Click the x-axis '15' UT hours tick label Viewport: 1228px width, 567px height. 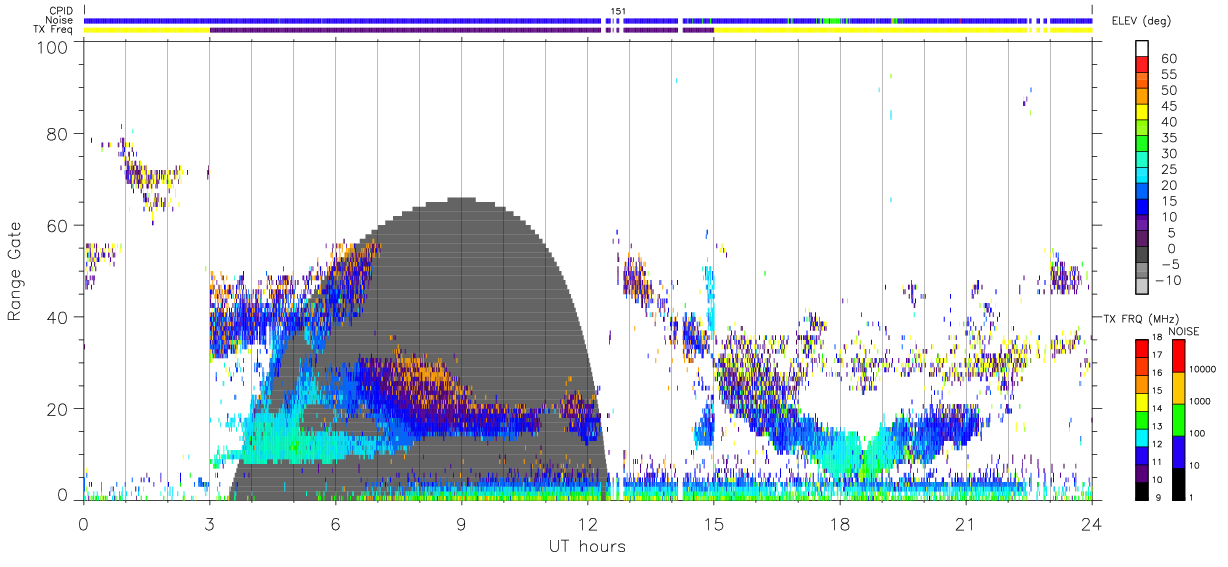(713, 523)
